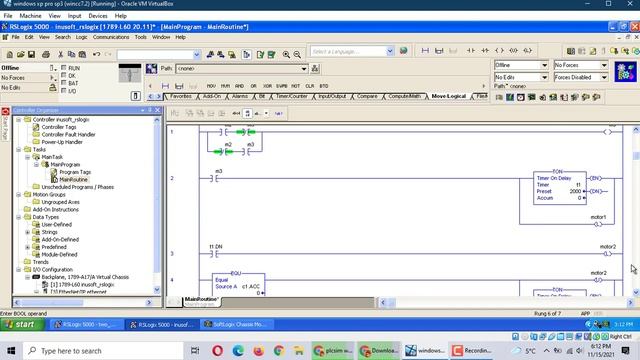This screenshot has width=640, height=360.
Task: Open the right-side Offline status dropdown
Action: pos(544,65)
